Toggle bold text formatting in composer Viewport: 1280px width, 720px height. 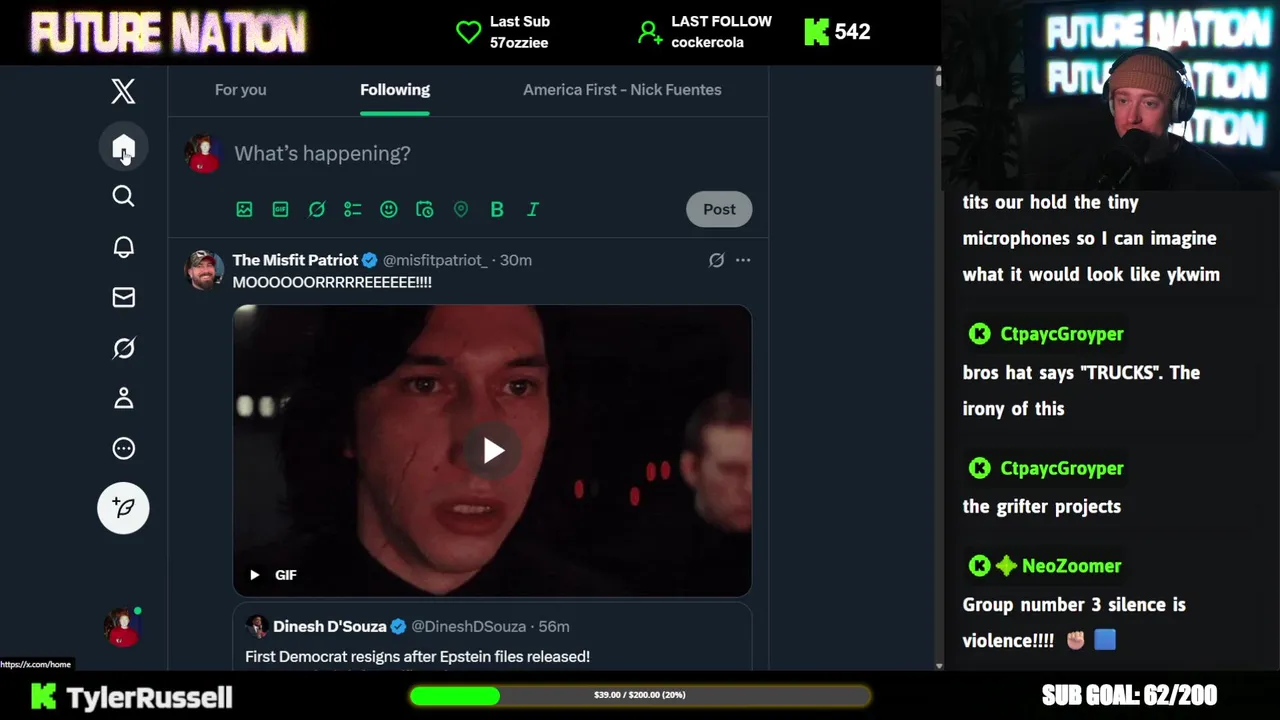coord(496,209)
